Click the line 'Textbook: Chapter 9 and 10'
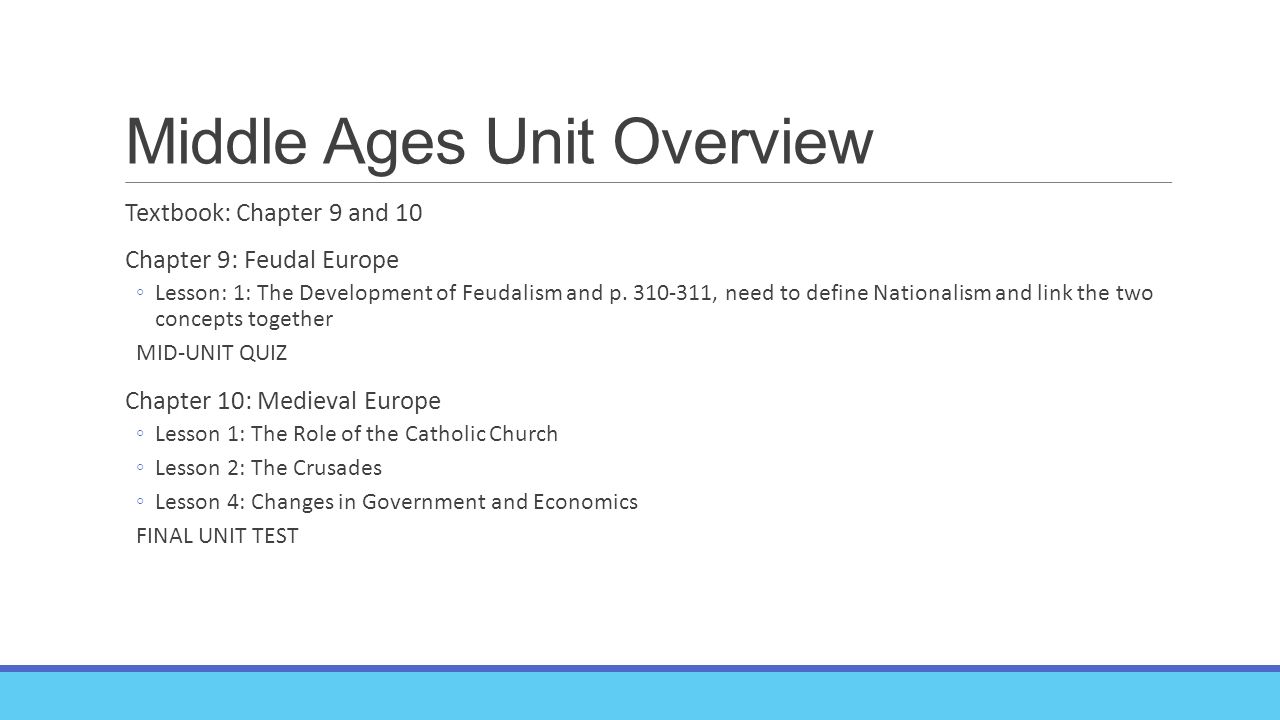1280x720 pixels. point(274,213)
